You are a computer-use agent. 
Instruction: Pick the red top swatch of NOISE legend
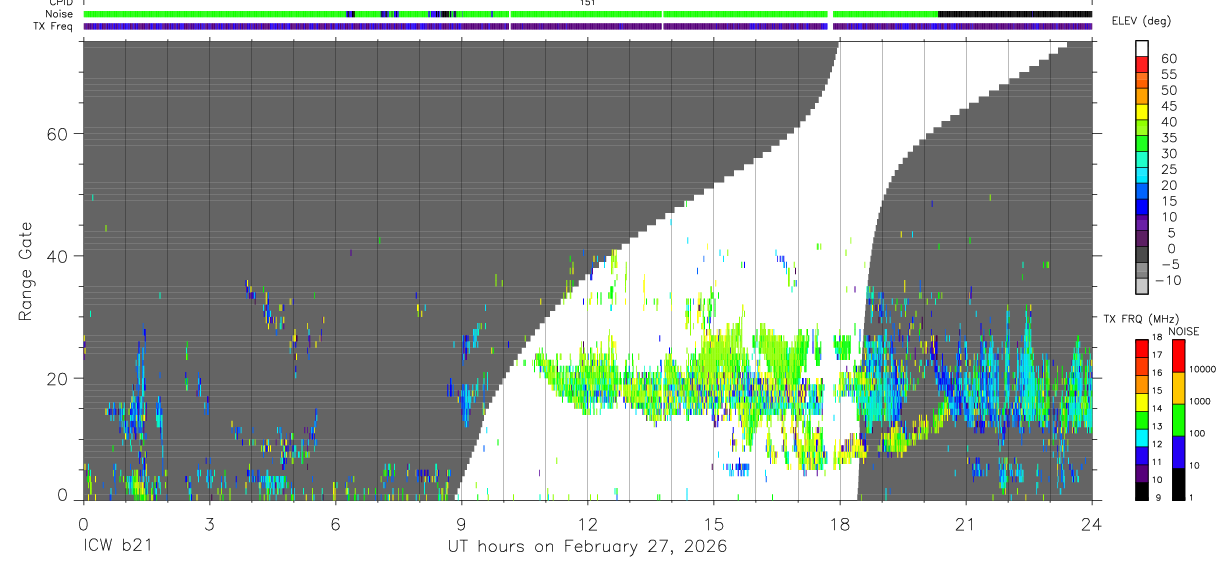pos(1177,355)
